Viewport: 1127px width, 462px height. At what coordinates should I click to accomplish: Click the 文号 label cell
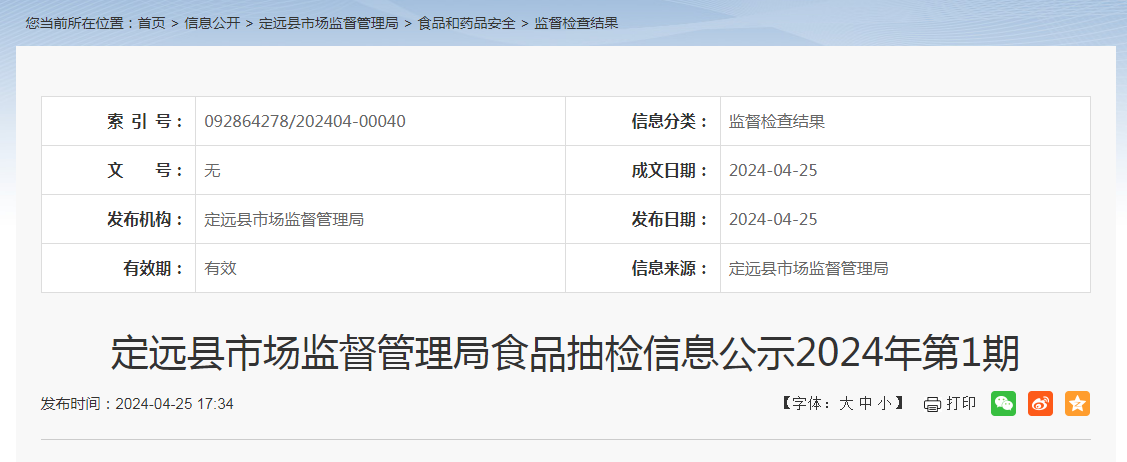pyautogui.click(x=119, y=170)
